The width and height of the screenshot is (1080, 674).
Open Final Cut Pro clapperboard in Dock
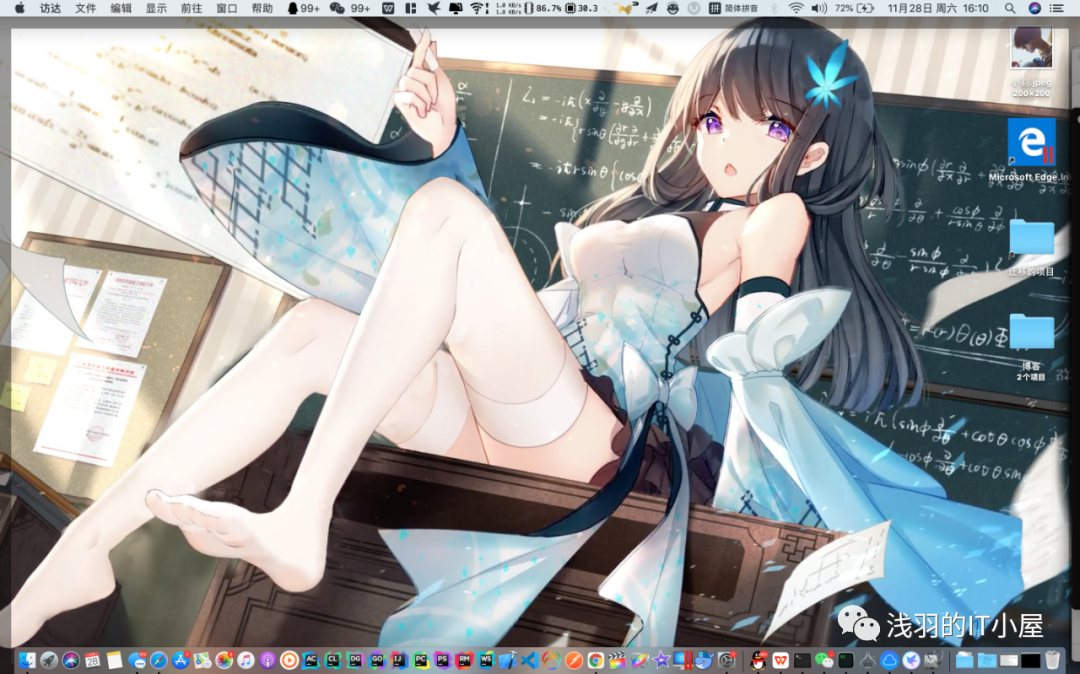point(617,660)
